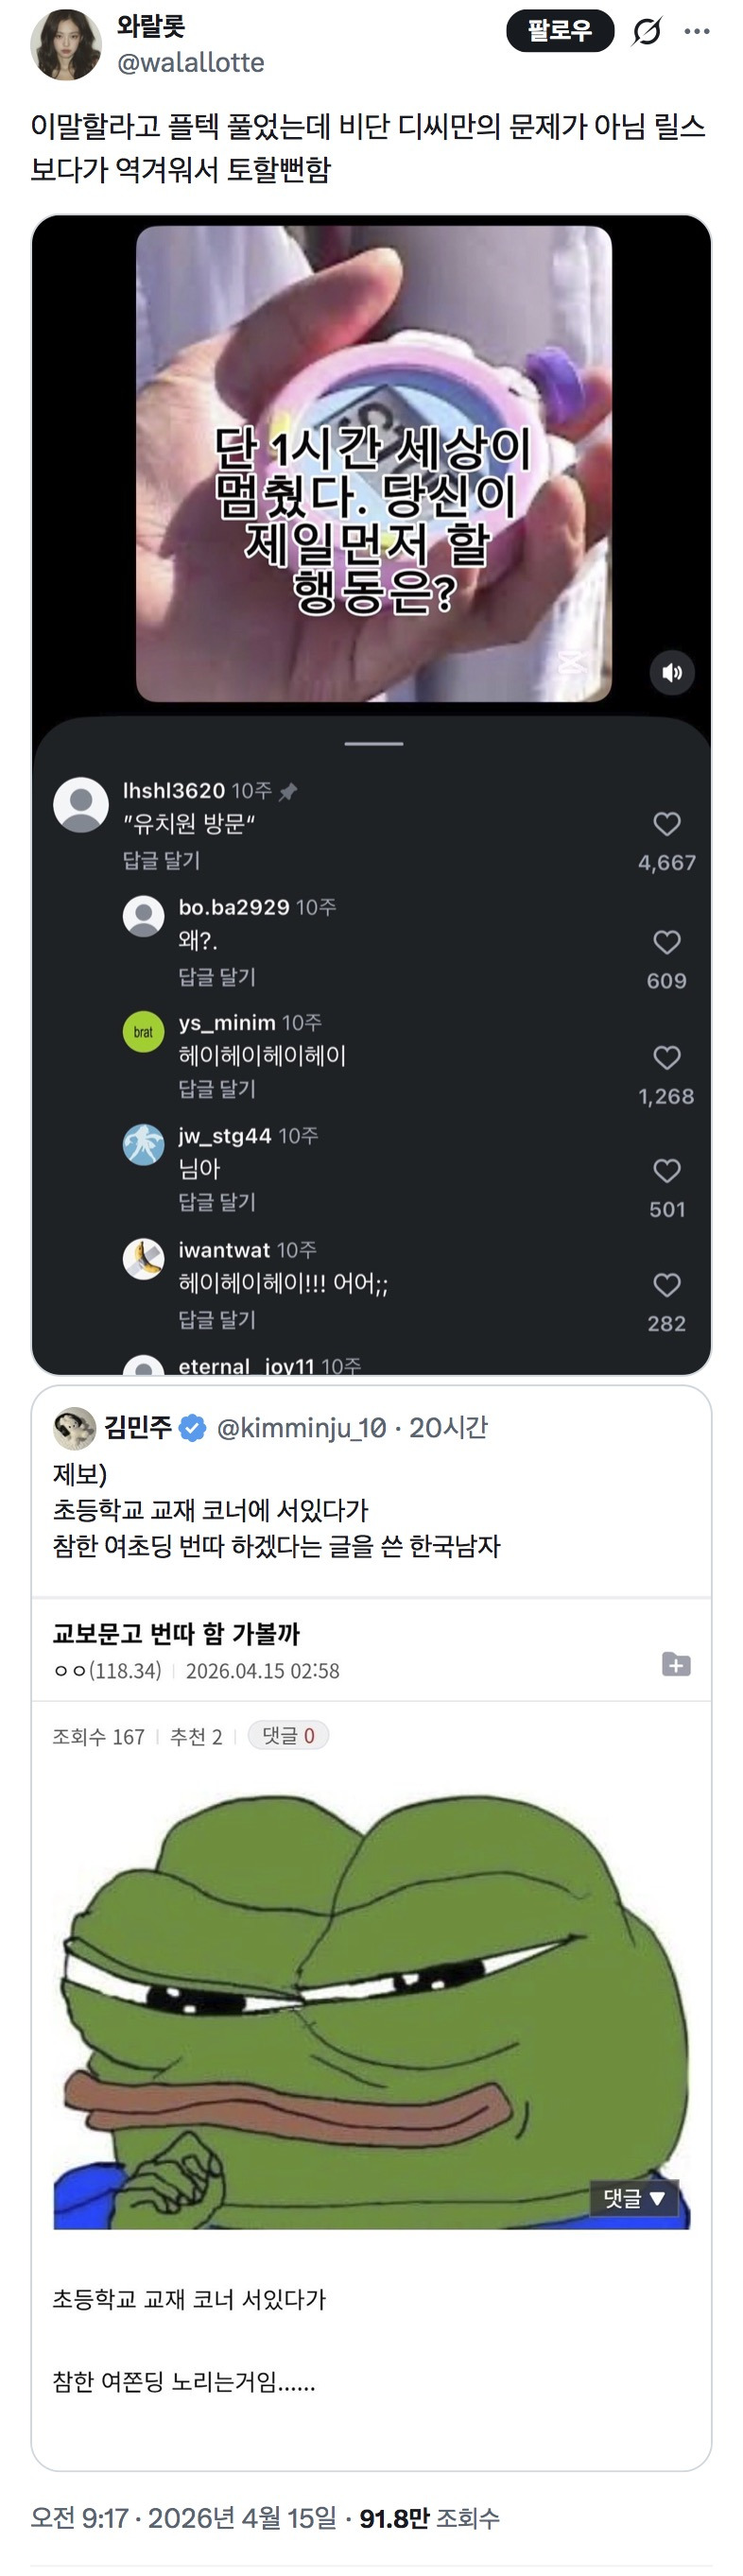Click the 팔로우 follow button
Viewport: 743px width, 2576px height.
(559, 32)
